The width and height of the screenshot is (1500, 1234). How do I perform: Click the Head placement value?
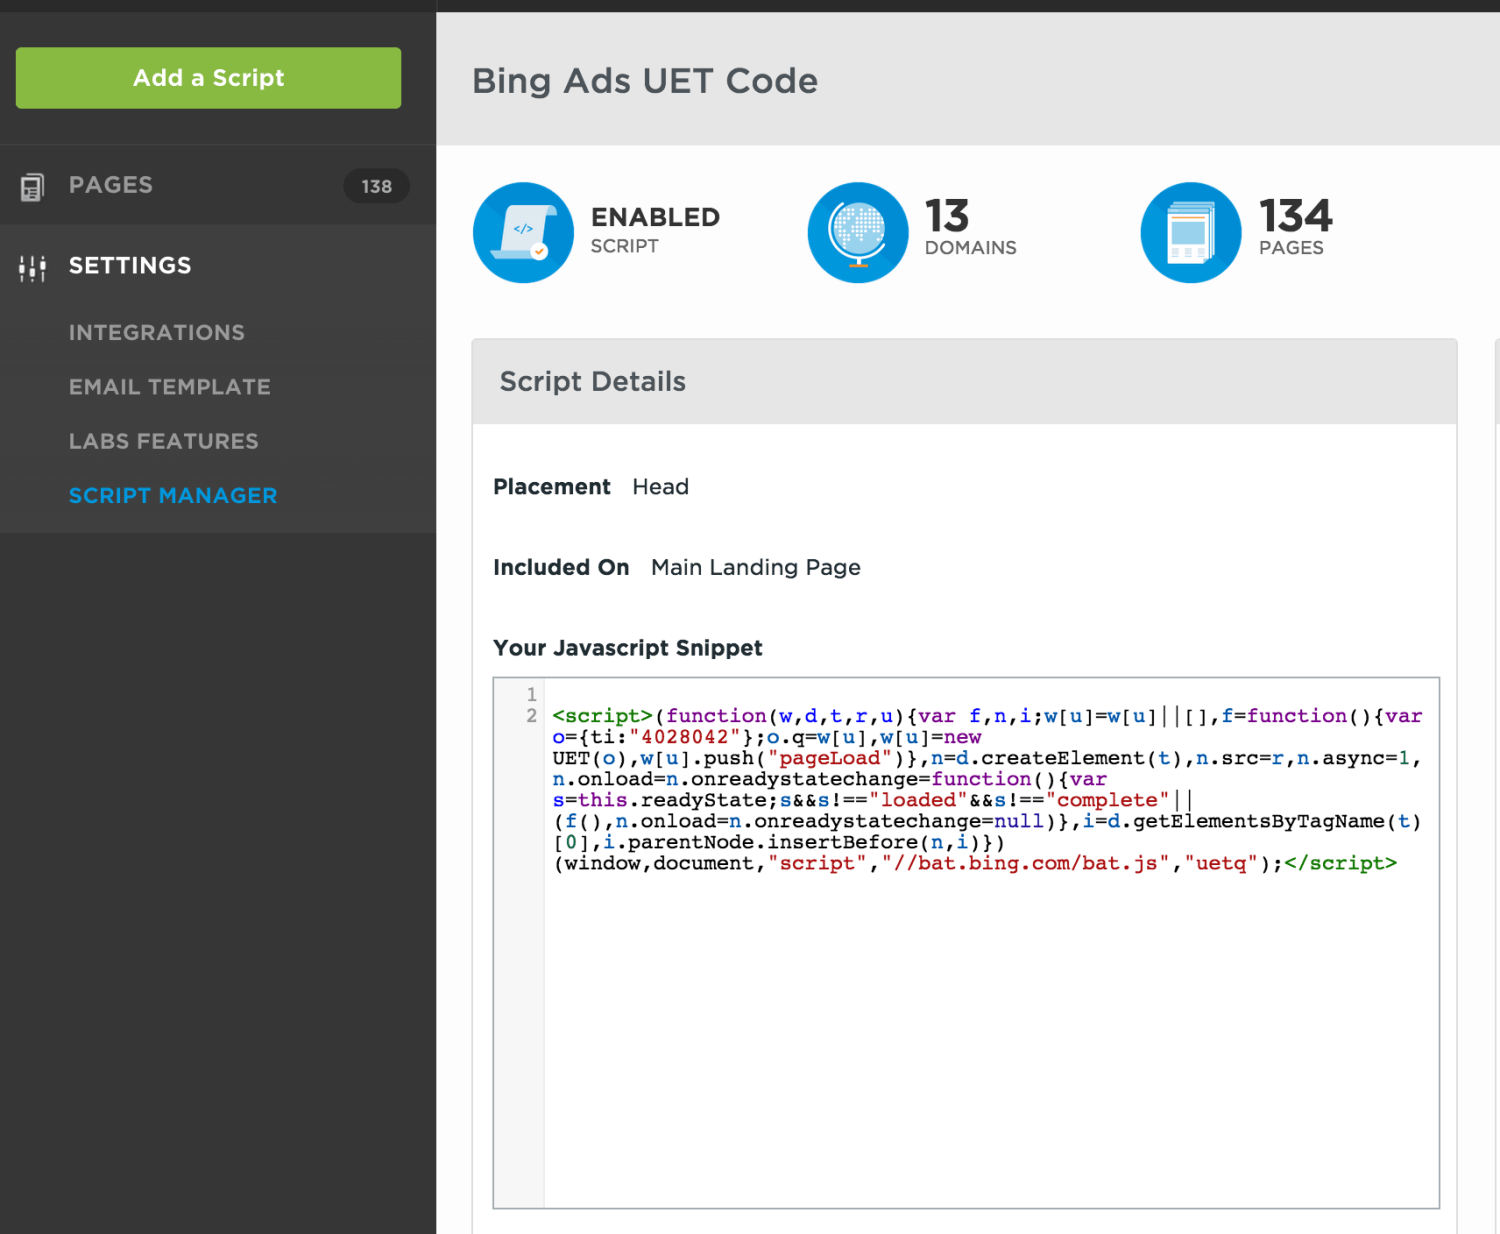660,487
